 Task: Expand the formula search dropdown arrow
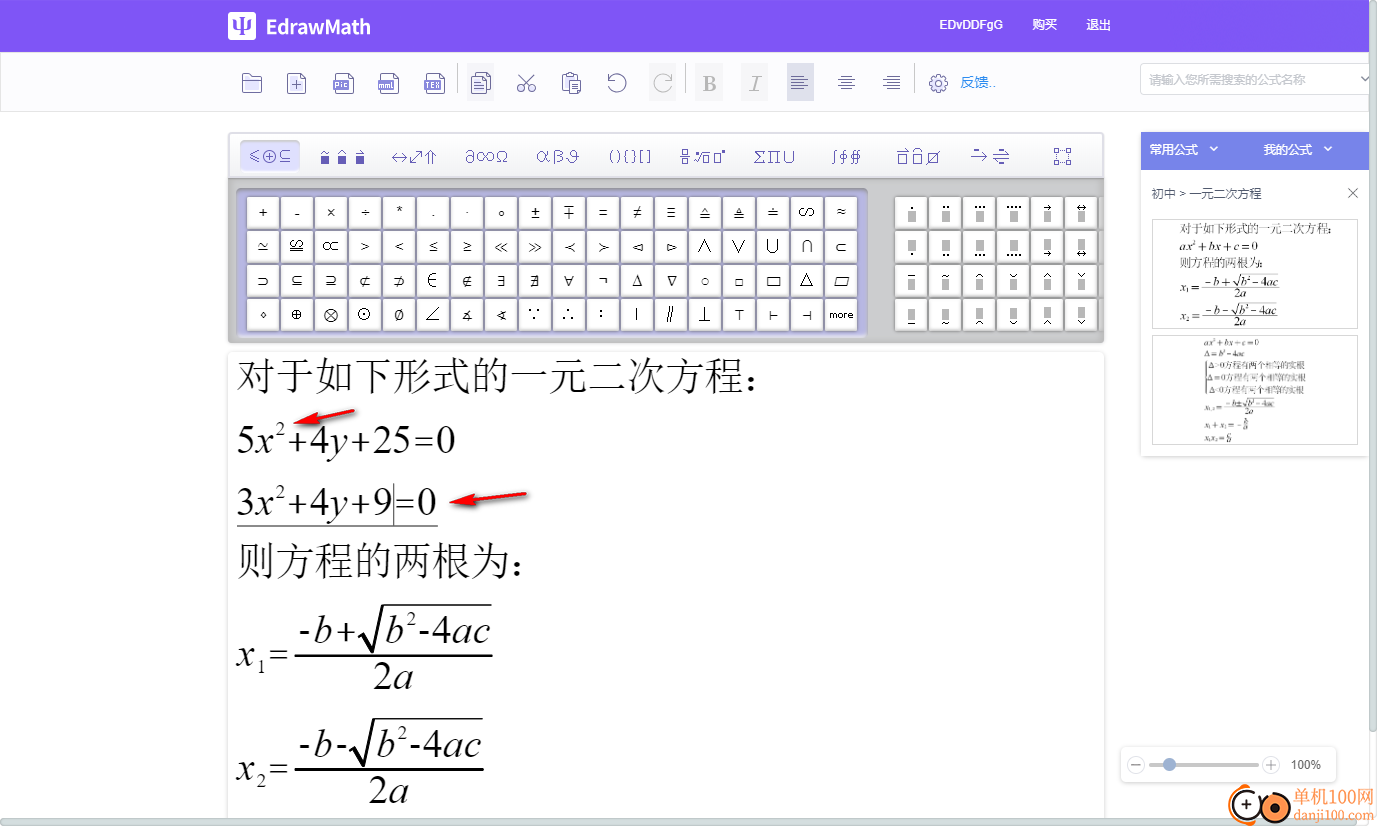1364,79
